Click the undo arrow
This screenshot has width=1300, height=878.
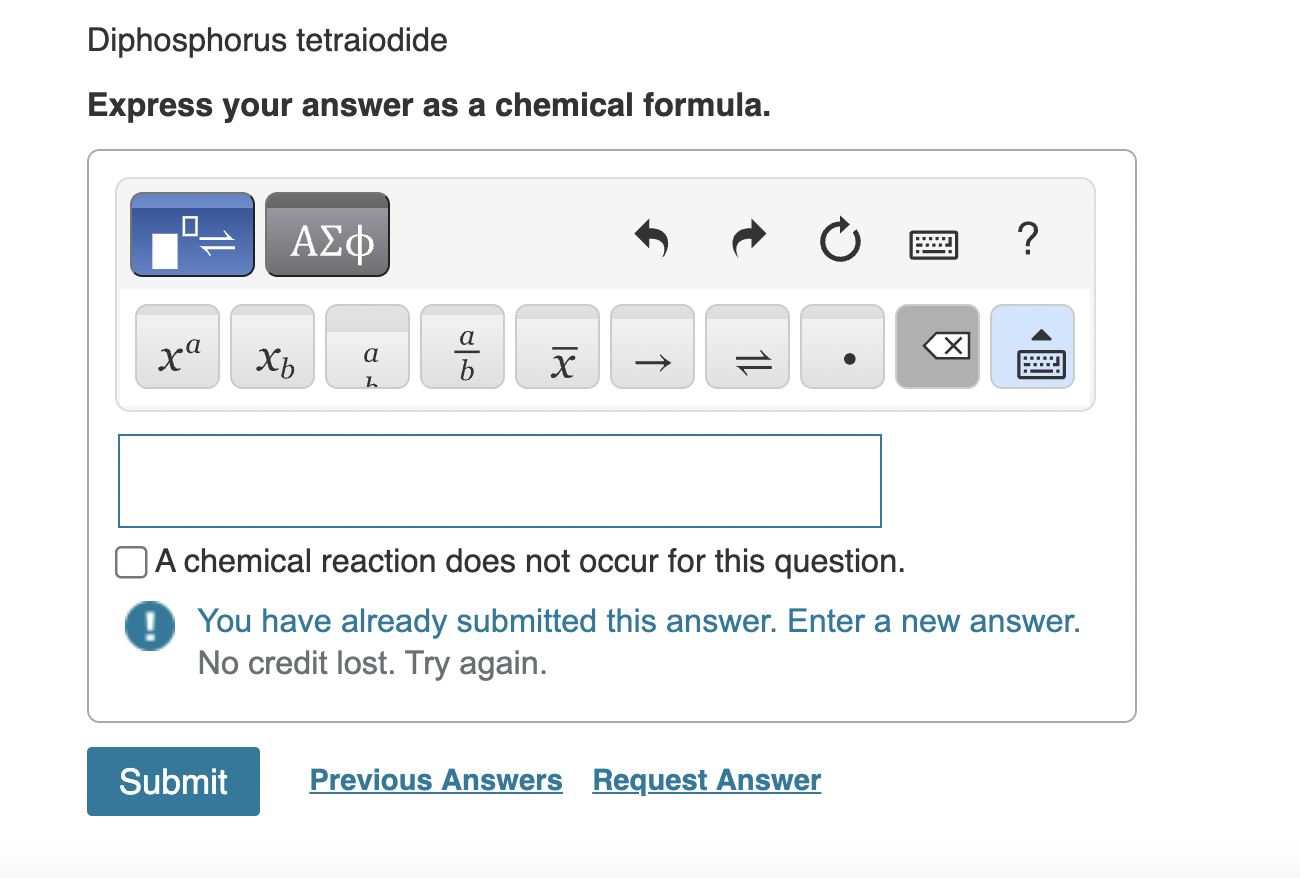point(651,238)
